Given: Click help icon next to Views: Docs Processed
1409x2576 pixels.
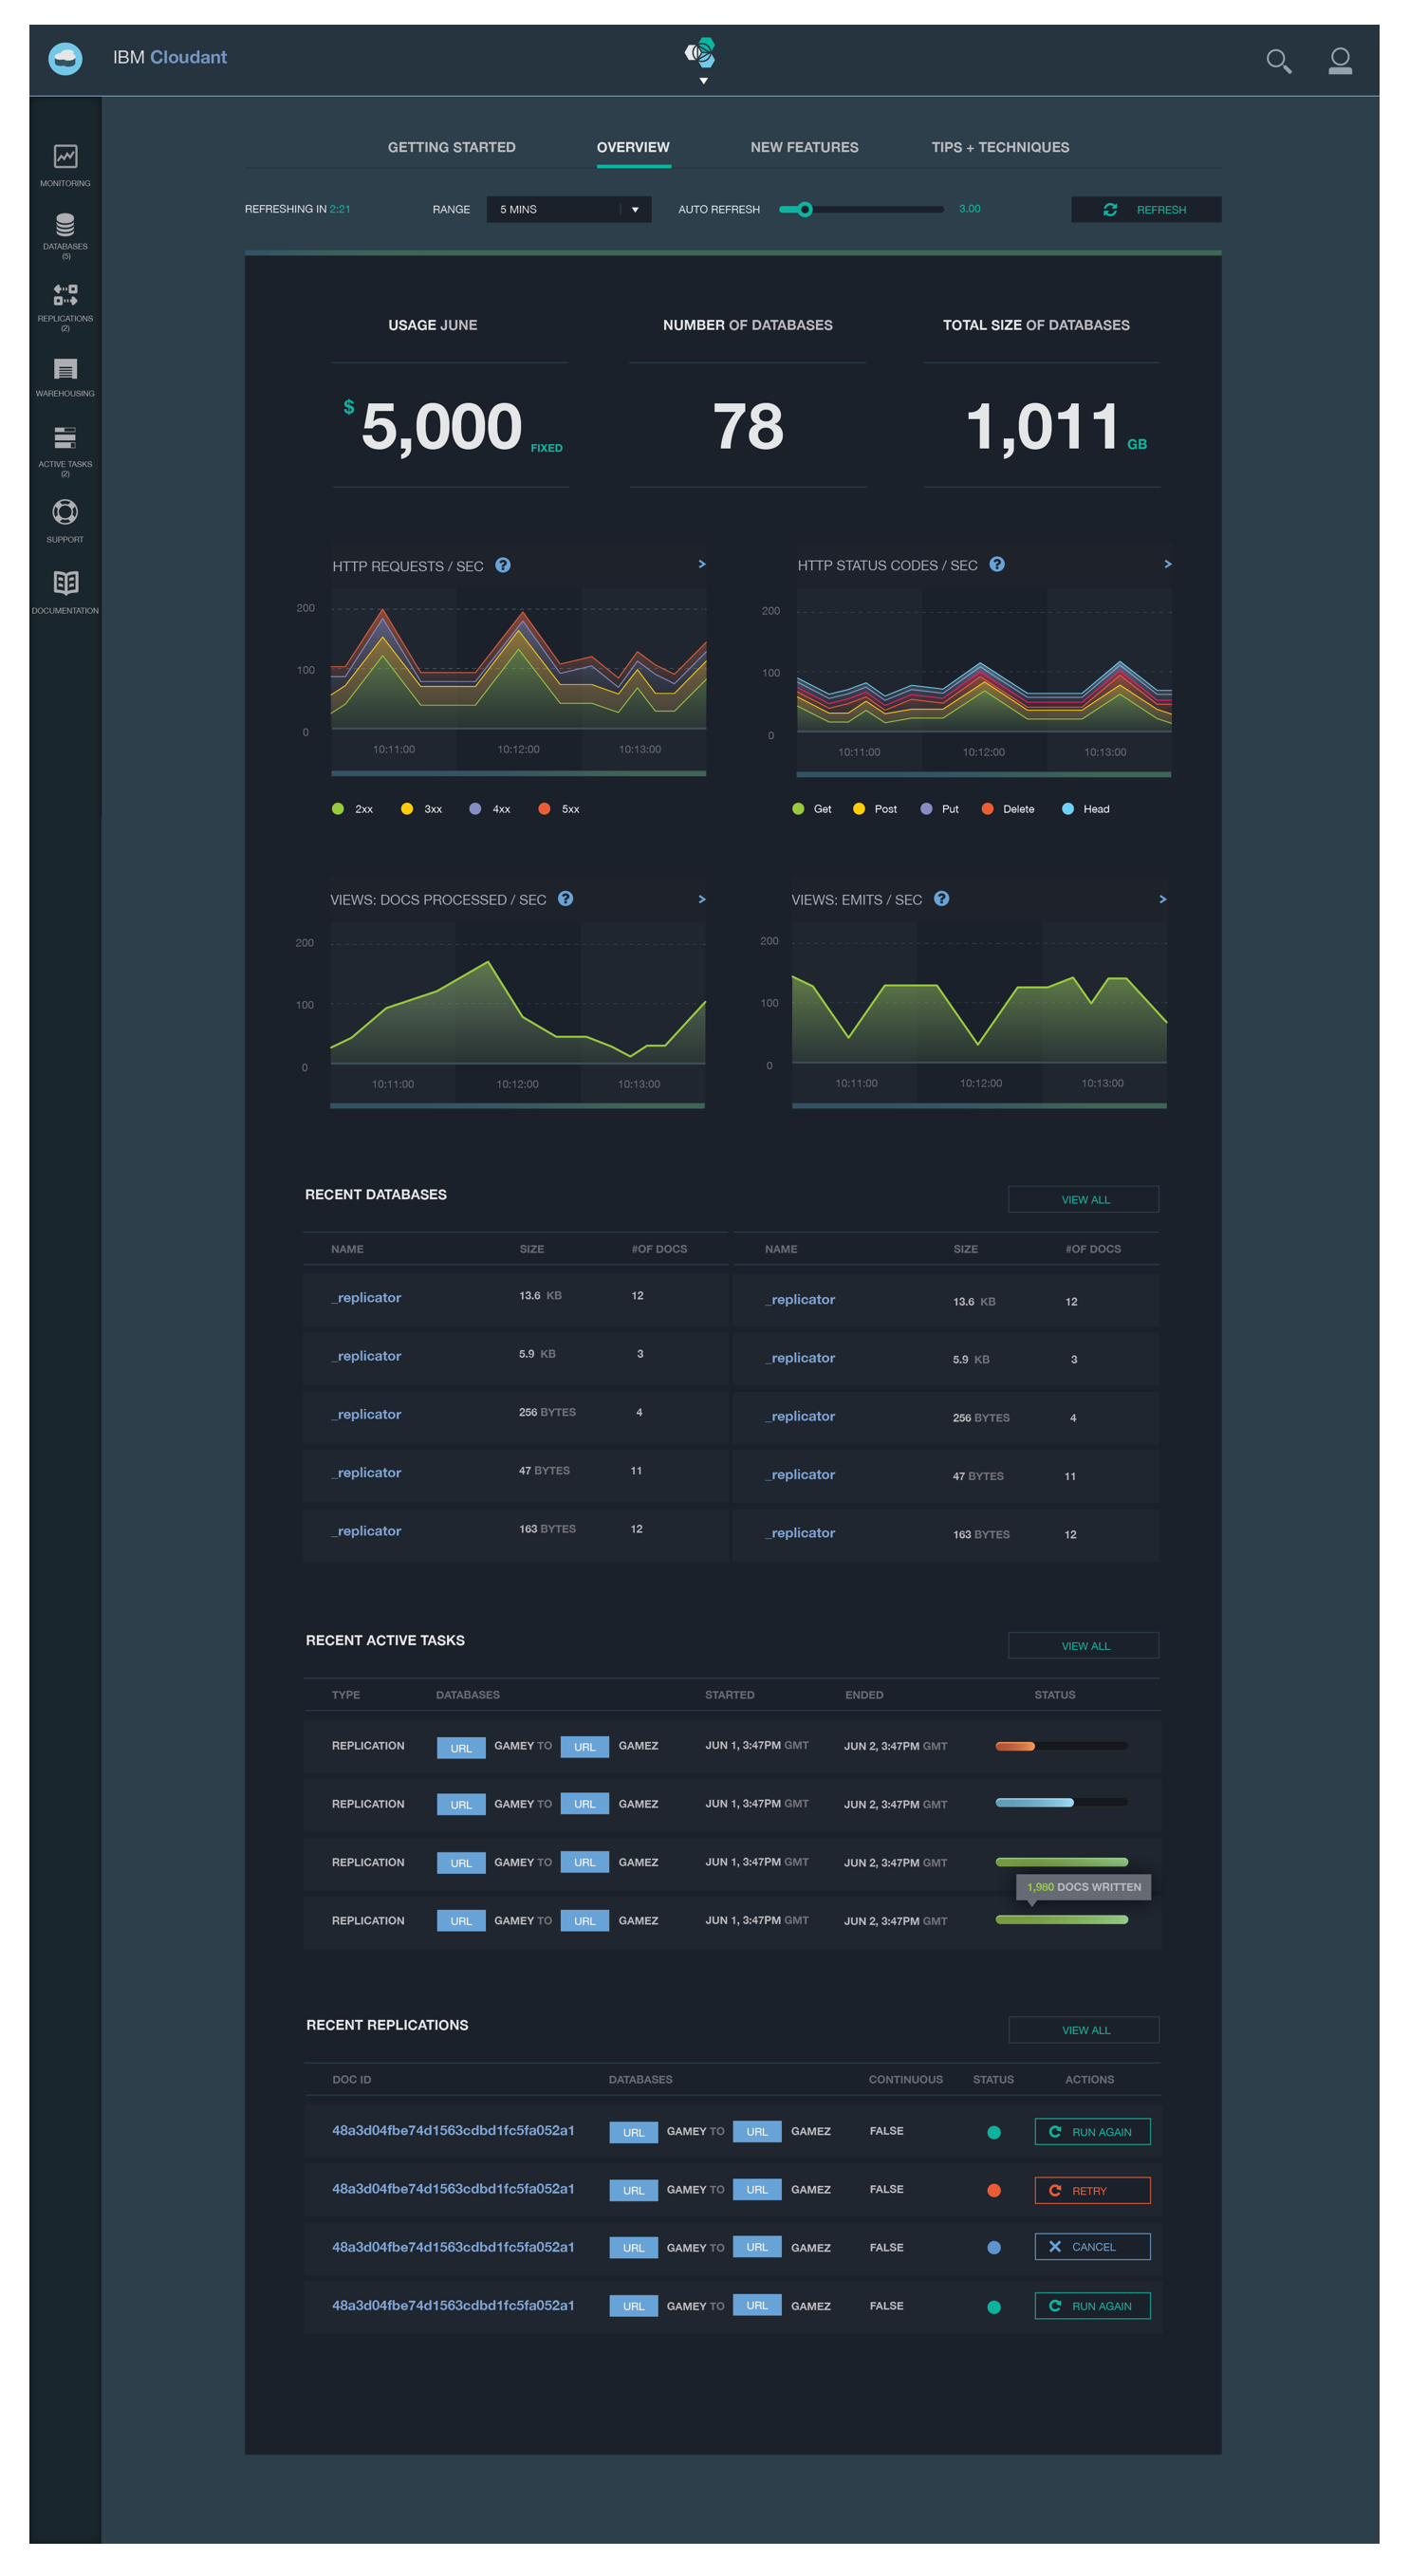Looking at the screenshot, I should click(x=565, y=898).
